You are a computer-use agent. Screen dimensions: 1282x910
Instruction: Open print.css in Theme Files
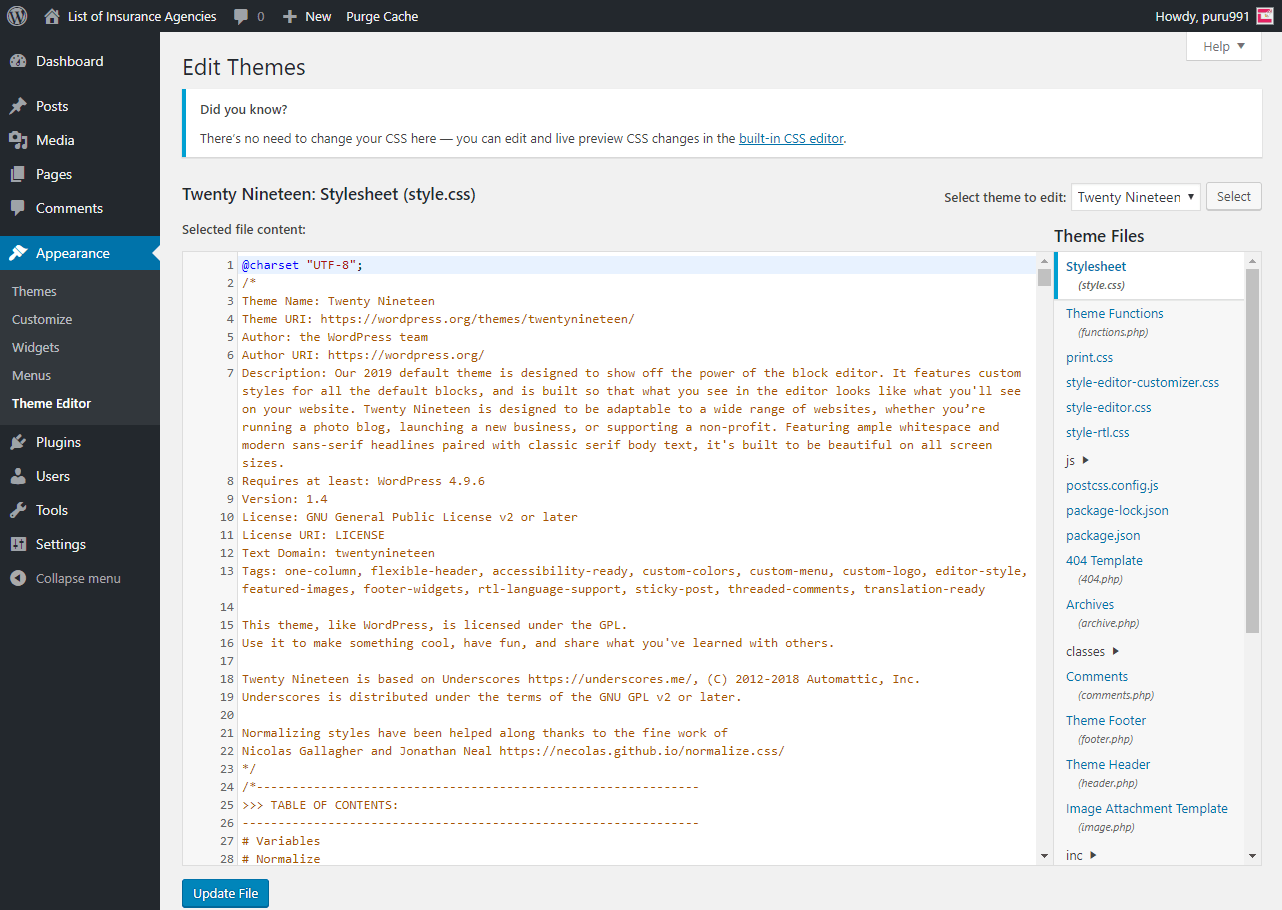1089,357
